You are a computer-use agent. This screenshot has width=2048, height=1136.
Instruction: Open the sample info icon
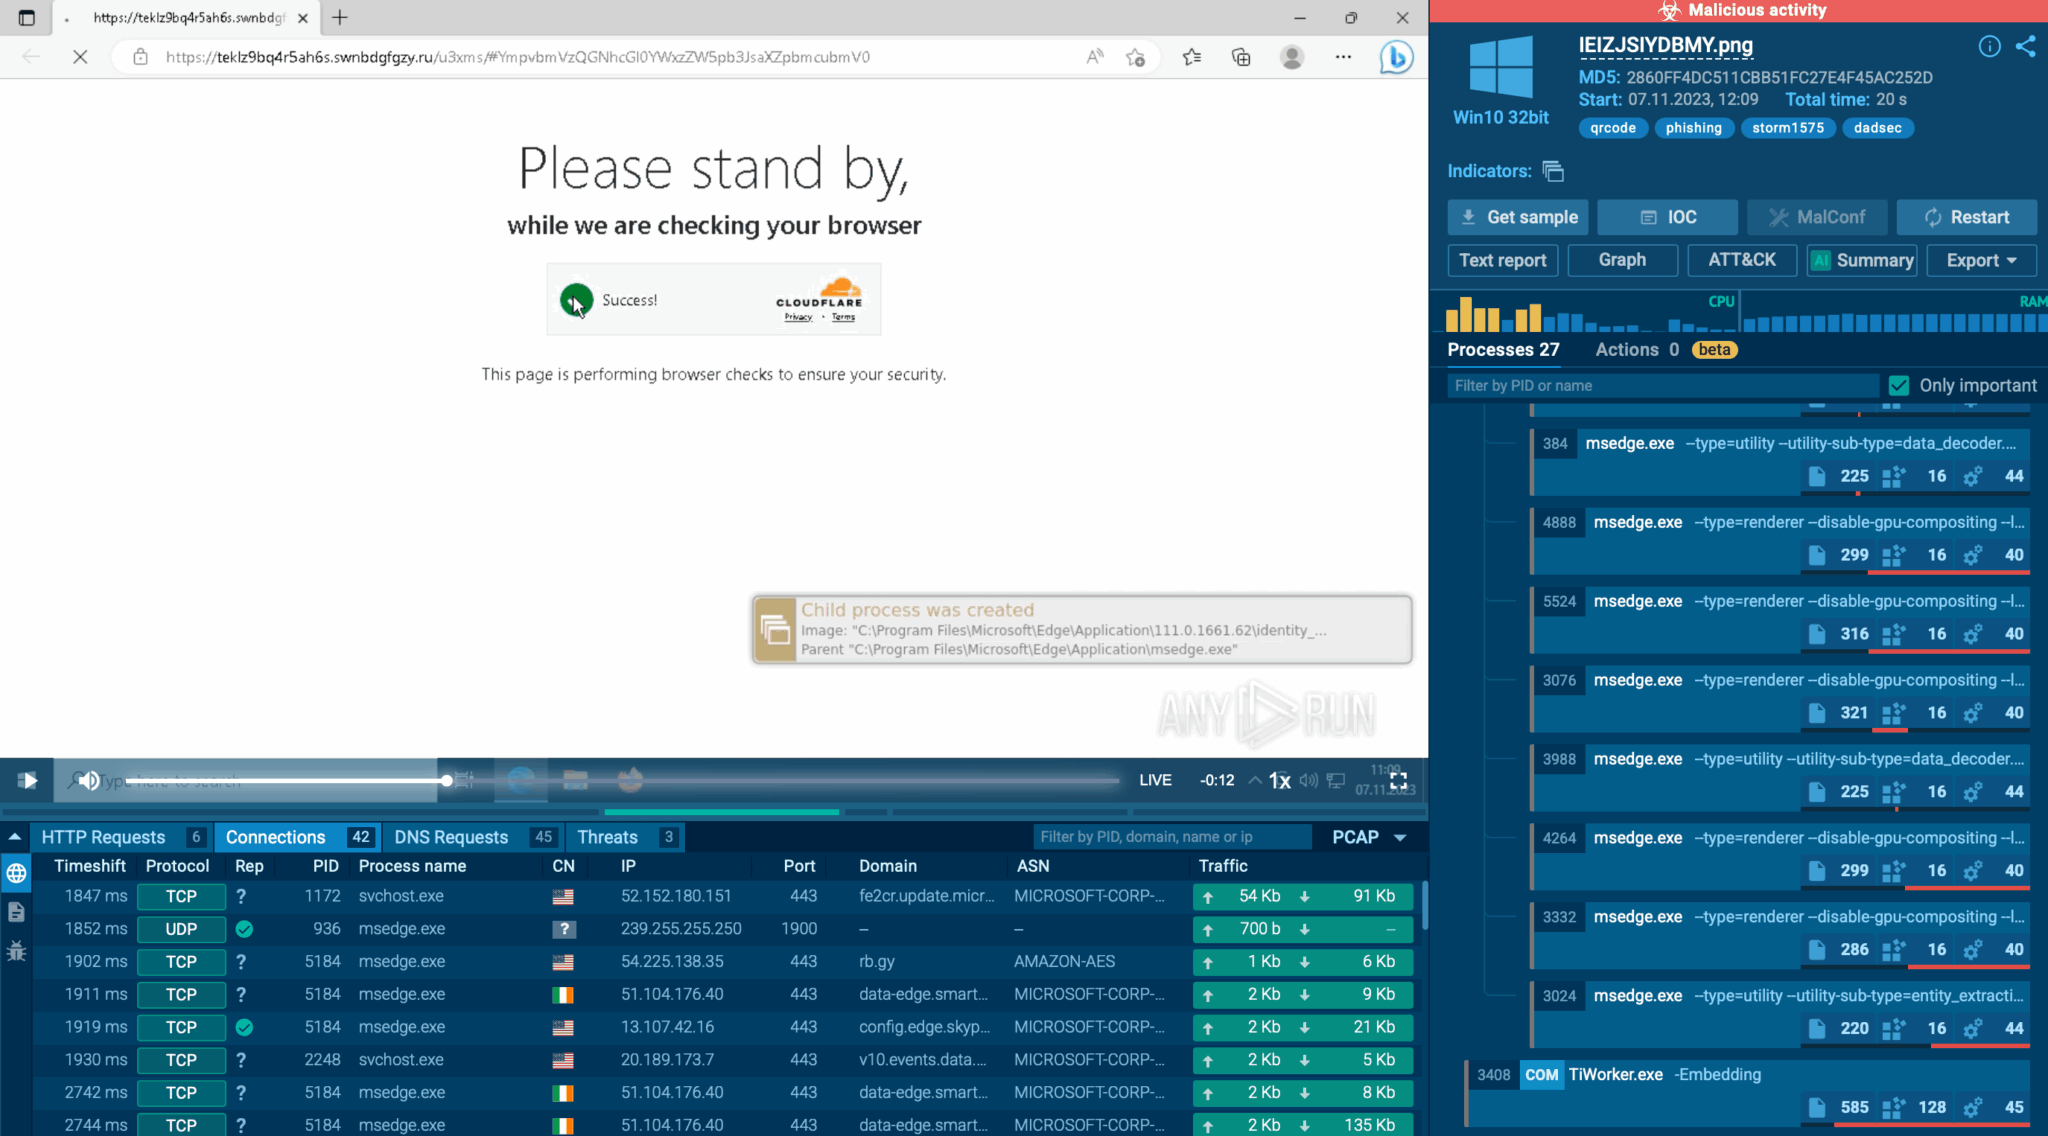[x=1989, y=46]
